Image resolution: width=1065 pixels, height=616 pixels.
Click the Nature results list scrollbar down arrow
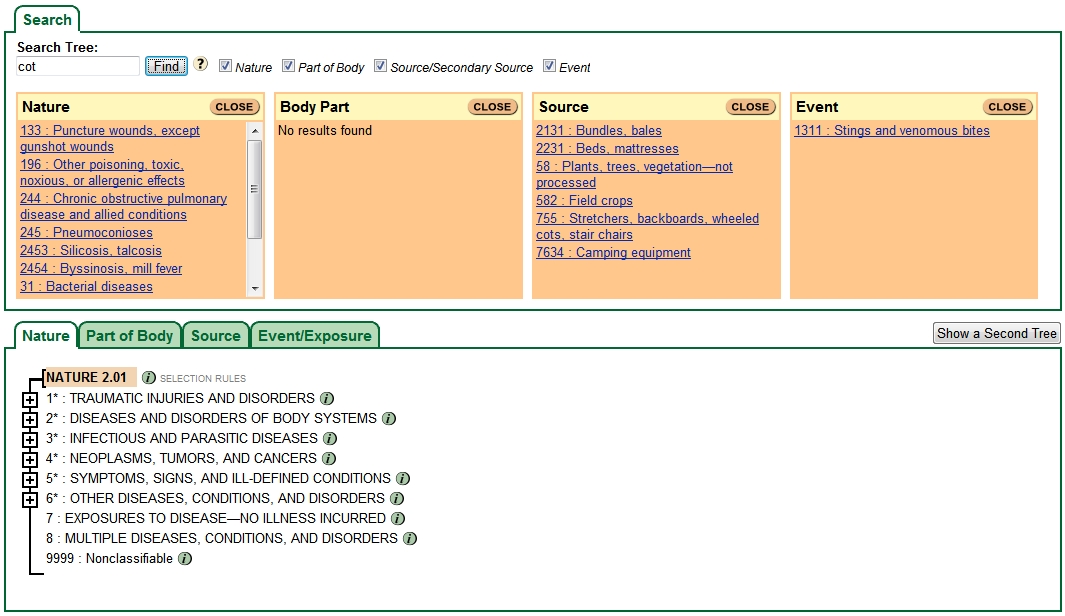(x=254, y=289)
